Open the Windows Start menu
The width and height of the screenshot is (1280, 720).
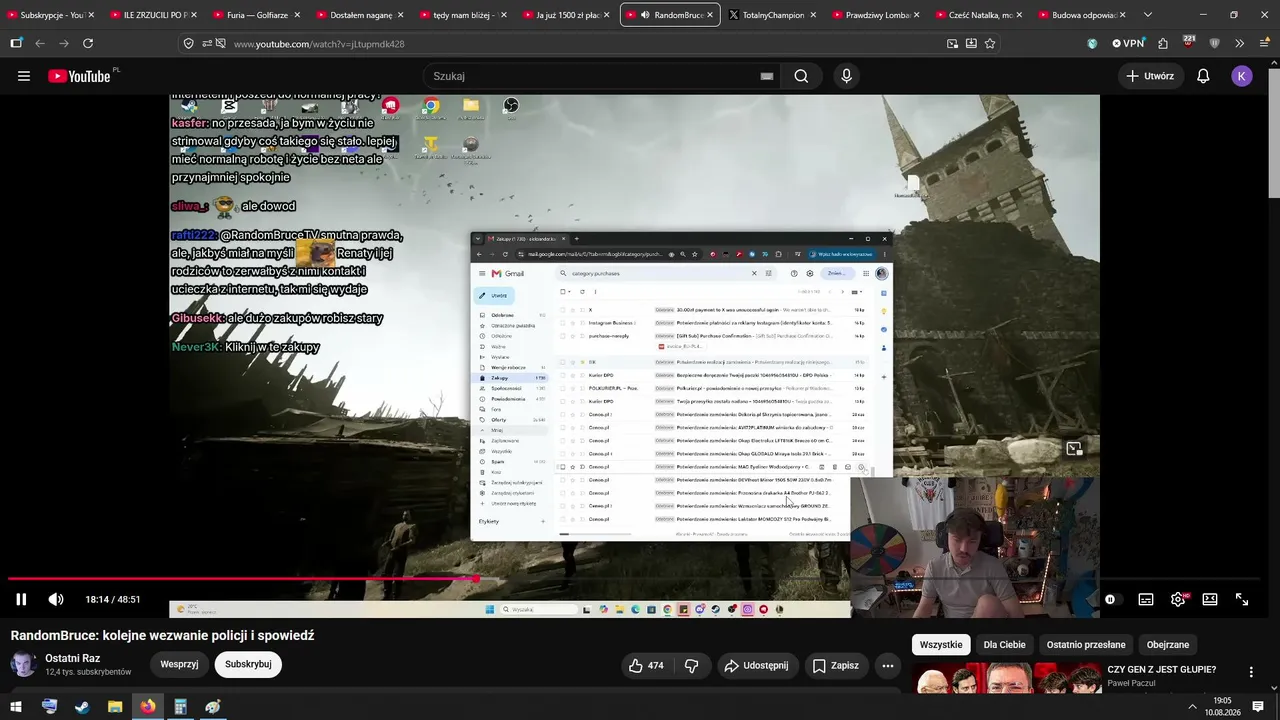(16, 707)
